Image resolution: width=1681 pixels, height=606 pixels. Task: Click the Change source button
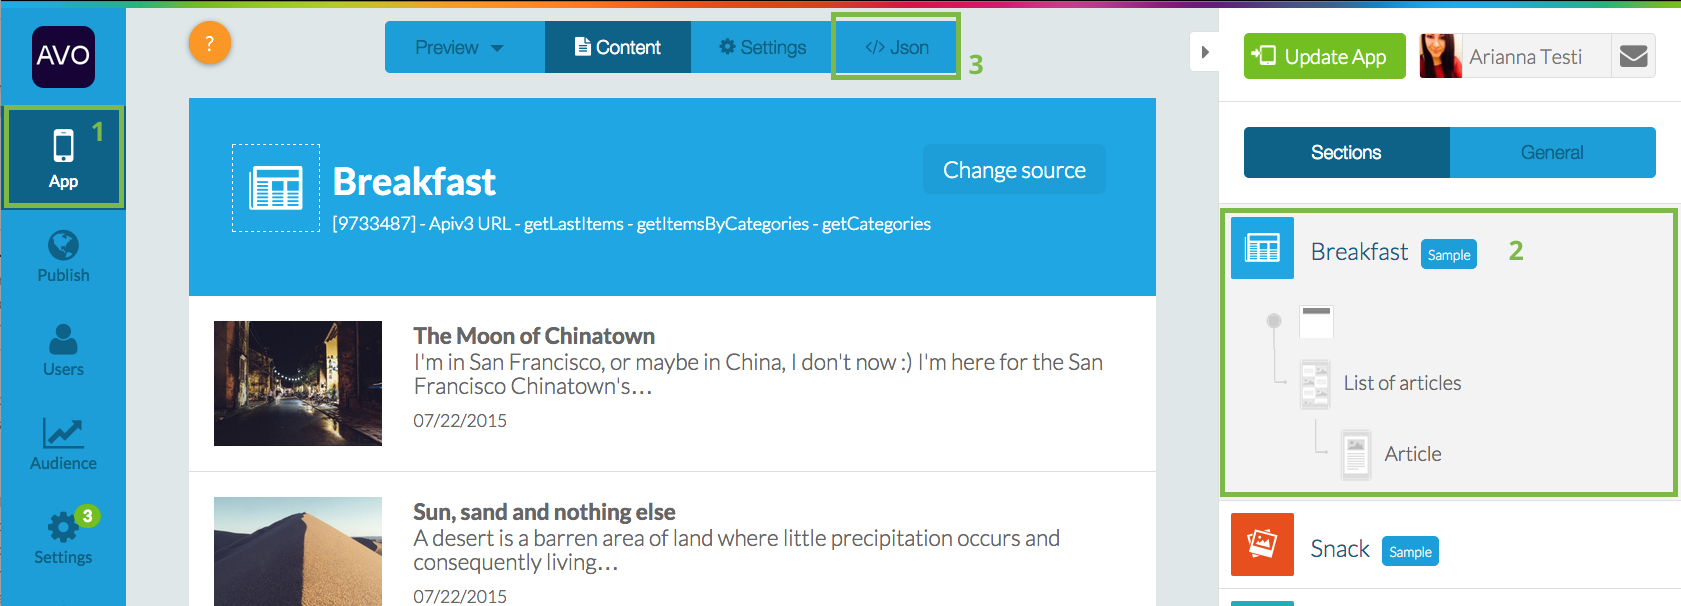(1014, 170)
